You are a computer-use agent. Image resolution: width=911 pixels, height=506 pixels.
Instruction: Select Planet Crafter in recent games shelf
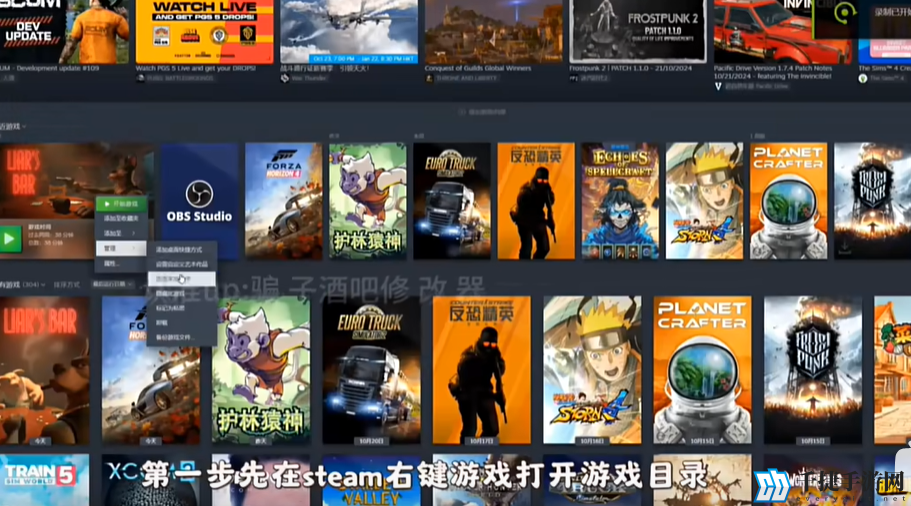pos(788,201)
